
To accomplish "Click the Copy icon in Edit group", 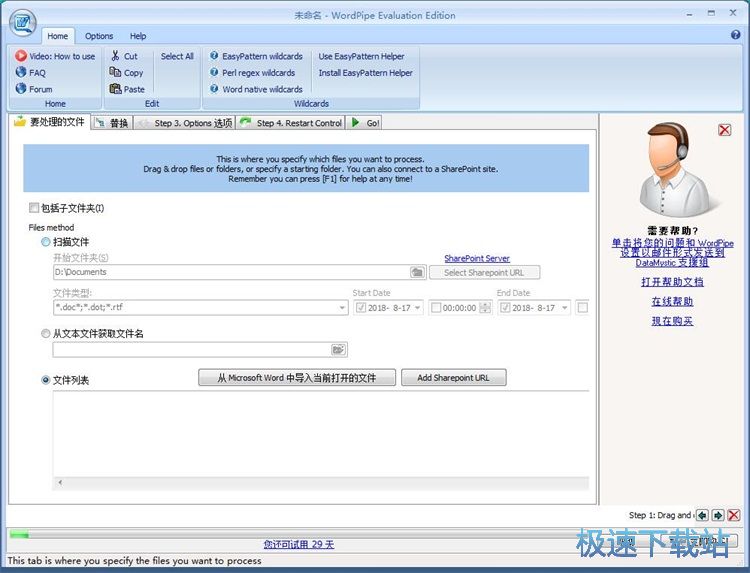I will 116,73.
